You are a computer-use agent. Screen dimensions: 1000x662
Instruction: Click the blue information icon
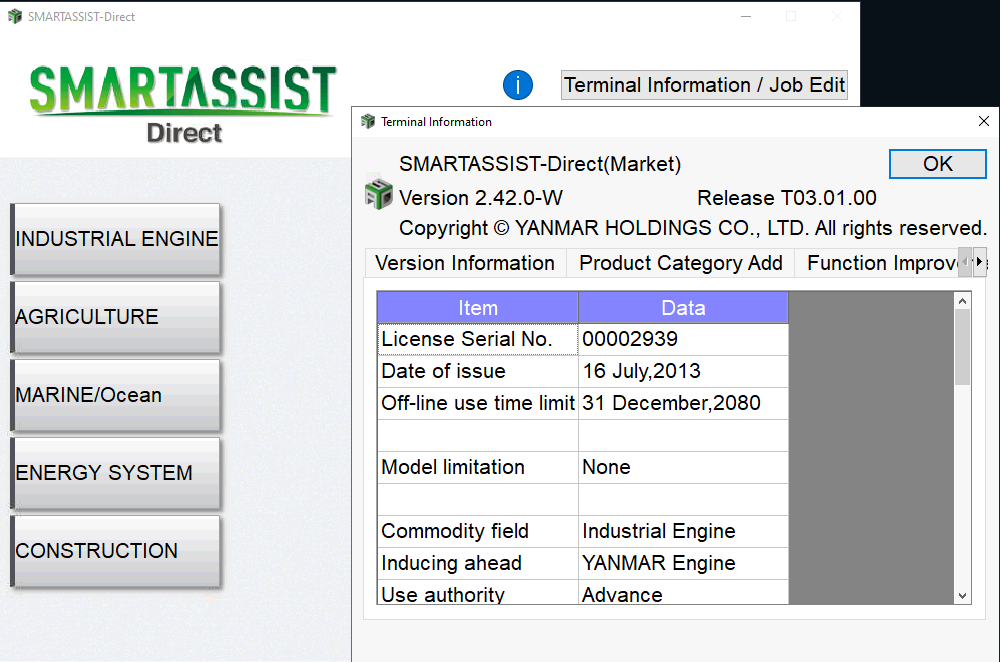pos(518,85)
